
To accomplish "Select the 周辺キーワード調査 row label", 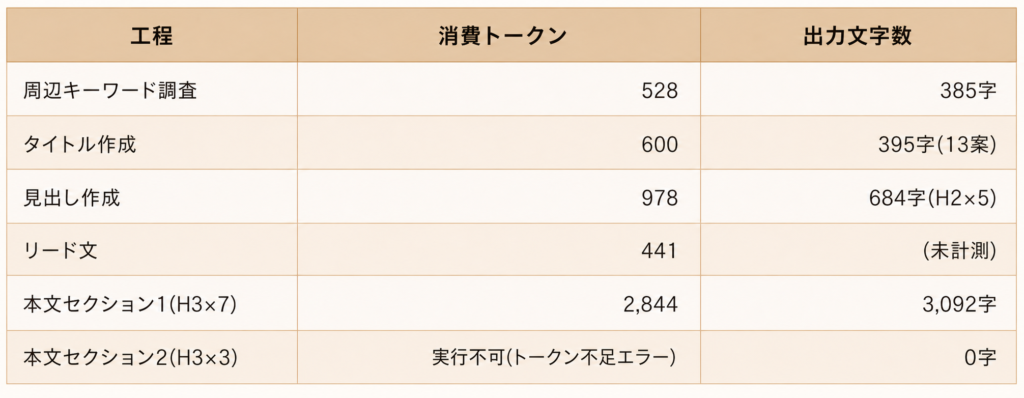I will coord(110,90).
